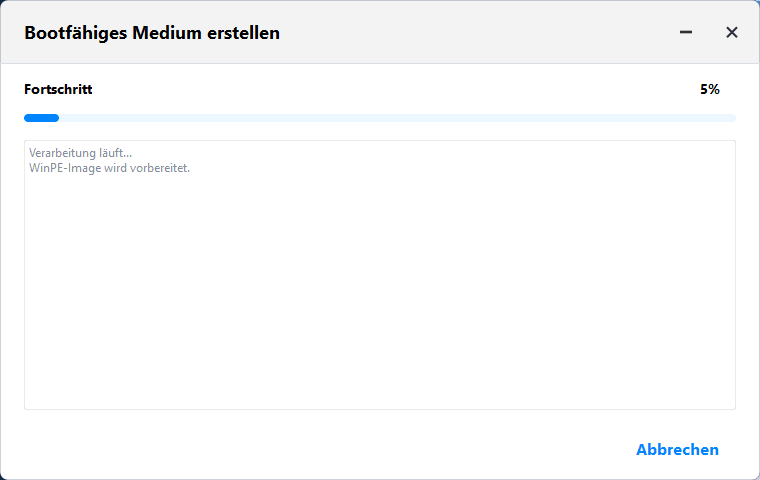This screenshot has height=480, width=760.
Task: Select the "Verarbeitung läuft..." log line
Action: (x=80, y=153)
